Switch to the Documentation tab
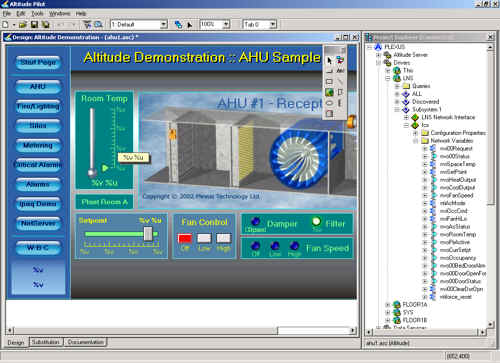Screen dimensions: 500x363 (85, 342)
